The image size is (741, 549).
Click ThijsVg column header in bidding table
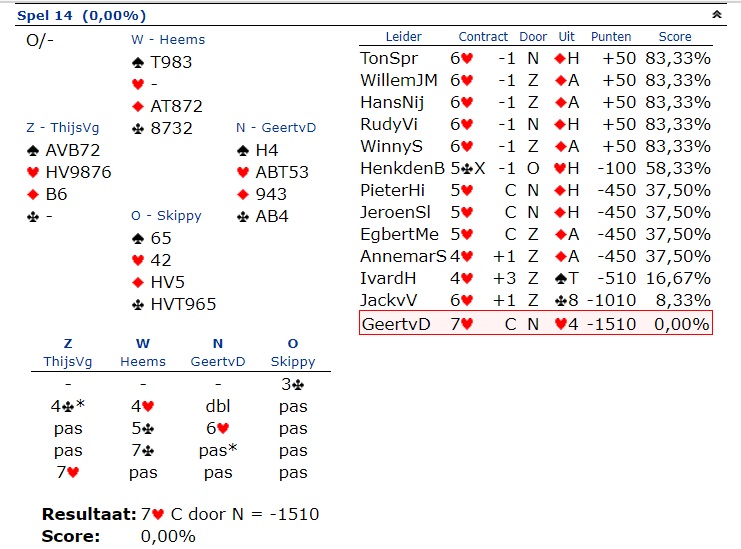68,361
